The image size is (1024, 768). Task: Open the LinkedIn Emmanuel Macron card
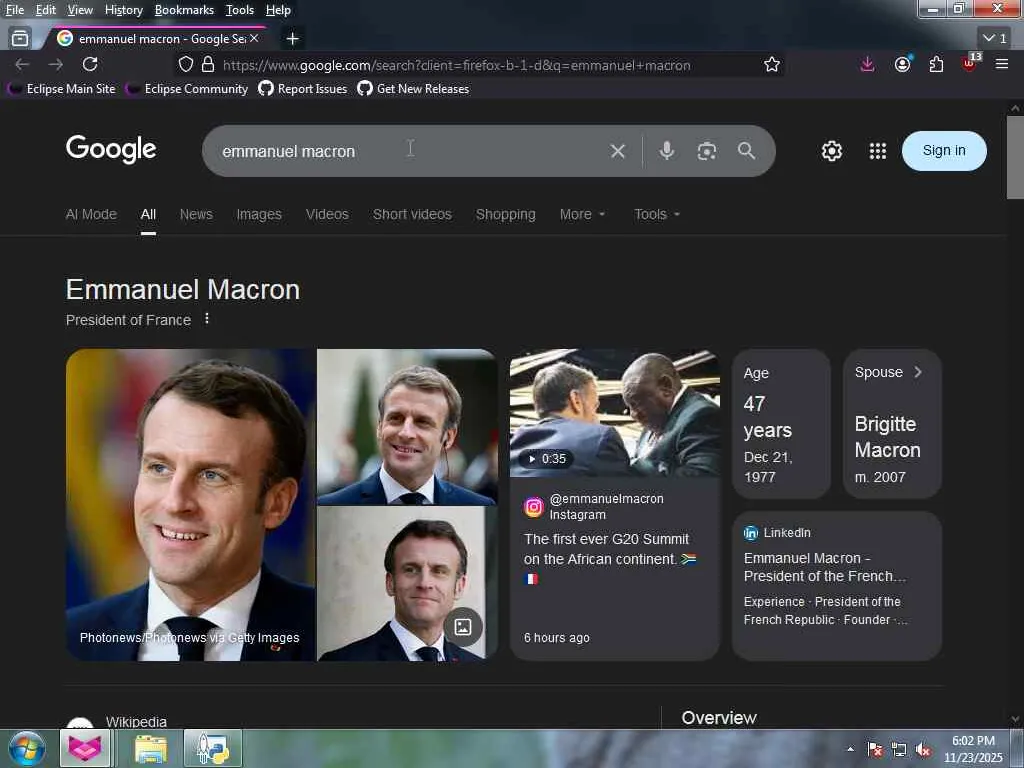tap(837, 585)
